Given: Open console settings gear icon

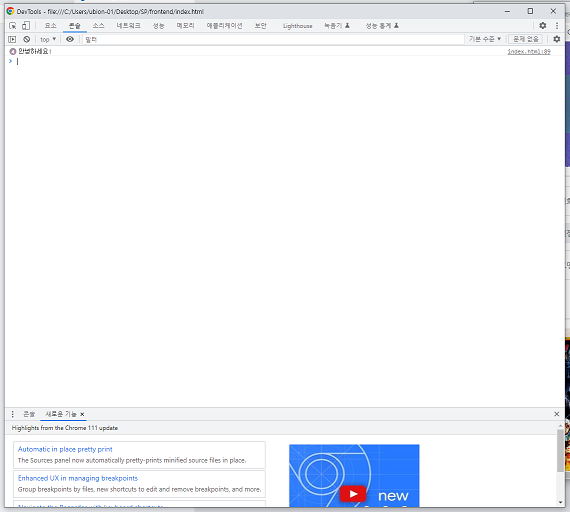Looking at the screenshot, I should tap(557, 39).
